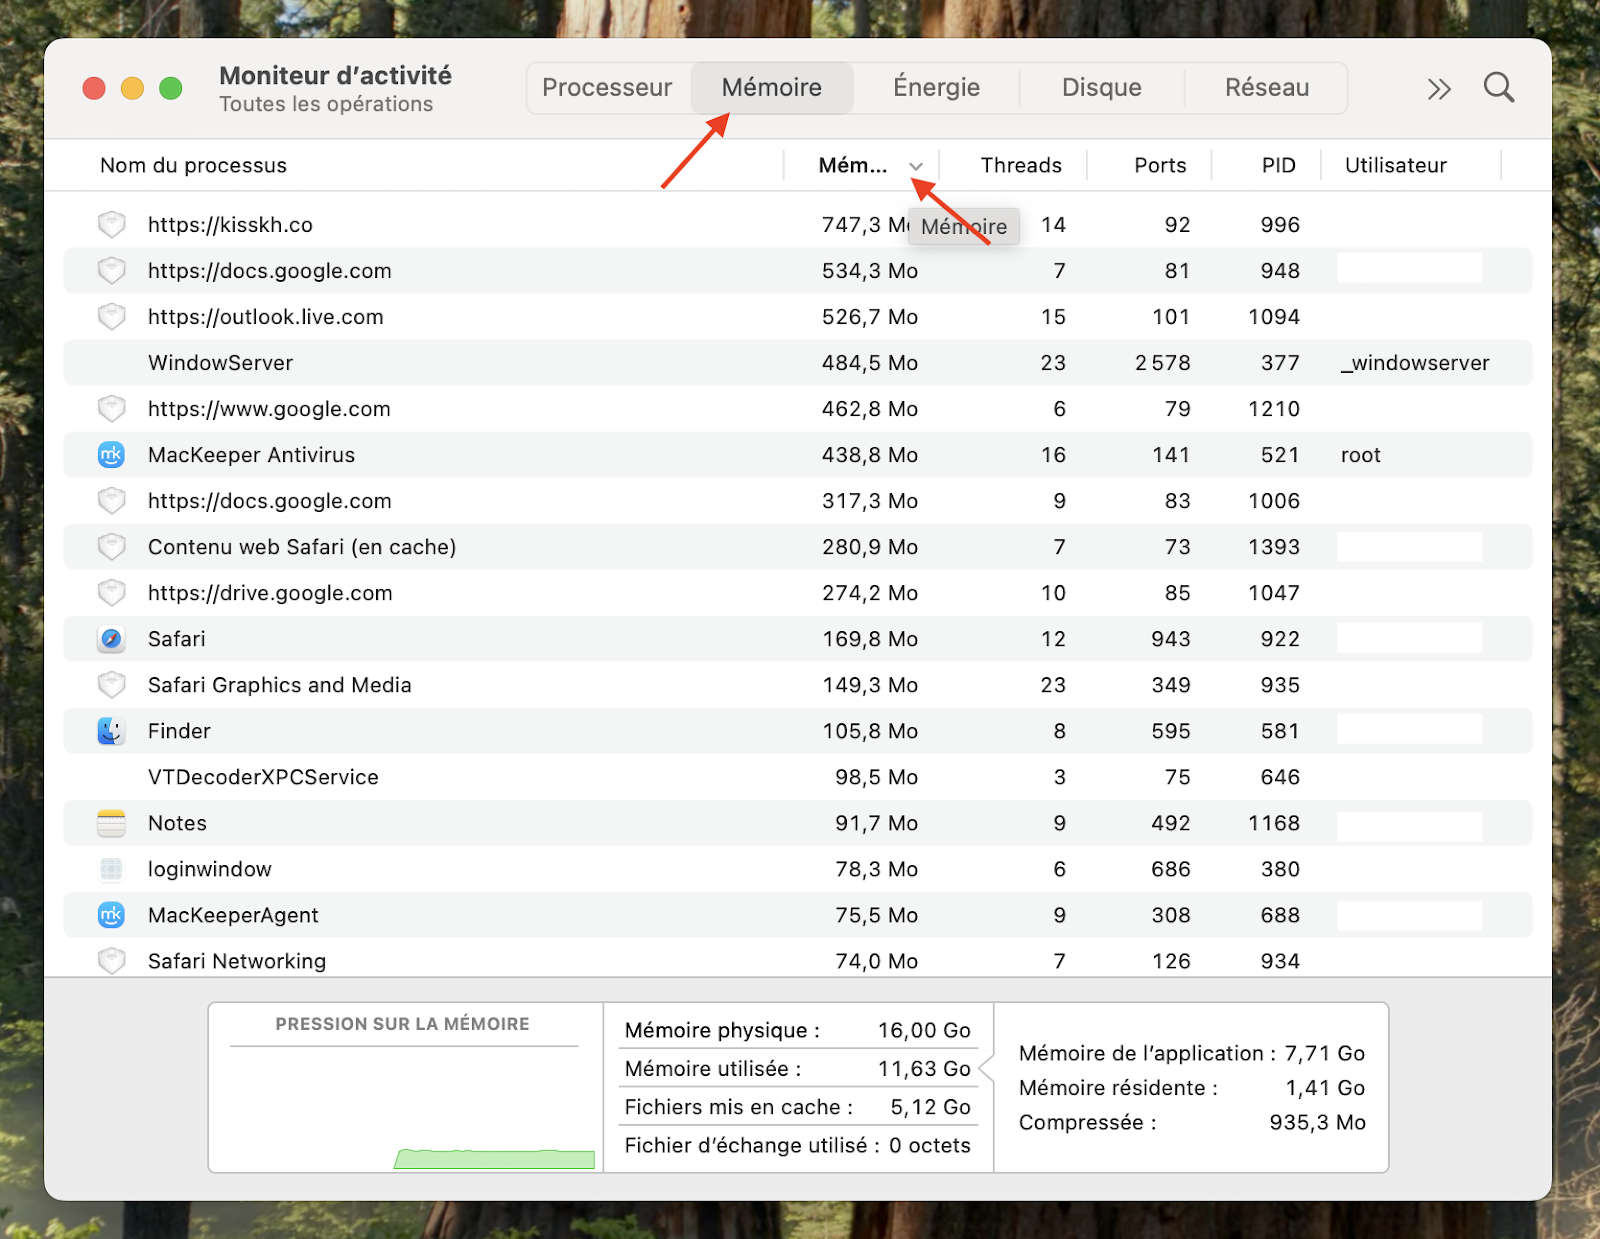This screenshot has height=1239, width=1600.
Task: Open the Énergie tab
Action: pos(935,87)
